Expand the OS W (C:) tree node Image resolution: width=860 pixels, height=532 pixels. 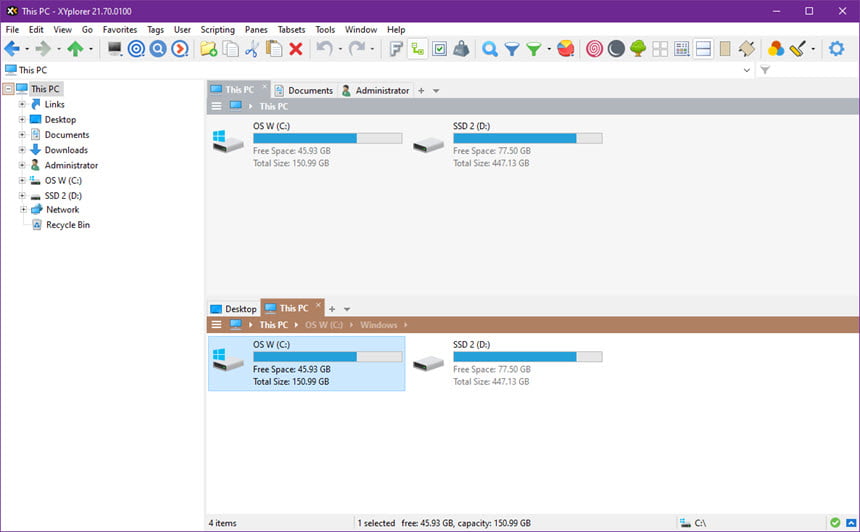[x=22, y=180]
